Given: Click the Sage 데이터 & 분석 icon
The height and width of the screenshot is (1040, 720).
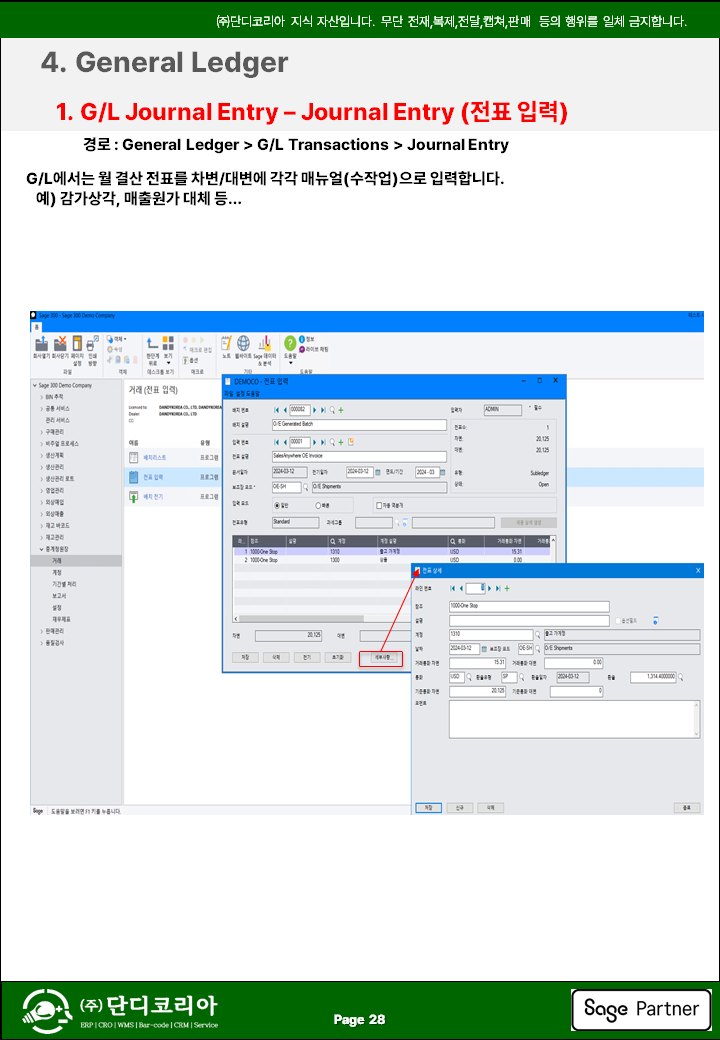Looking at the screenshot, I should 265,343.
